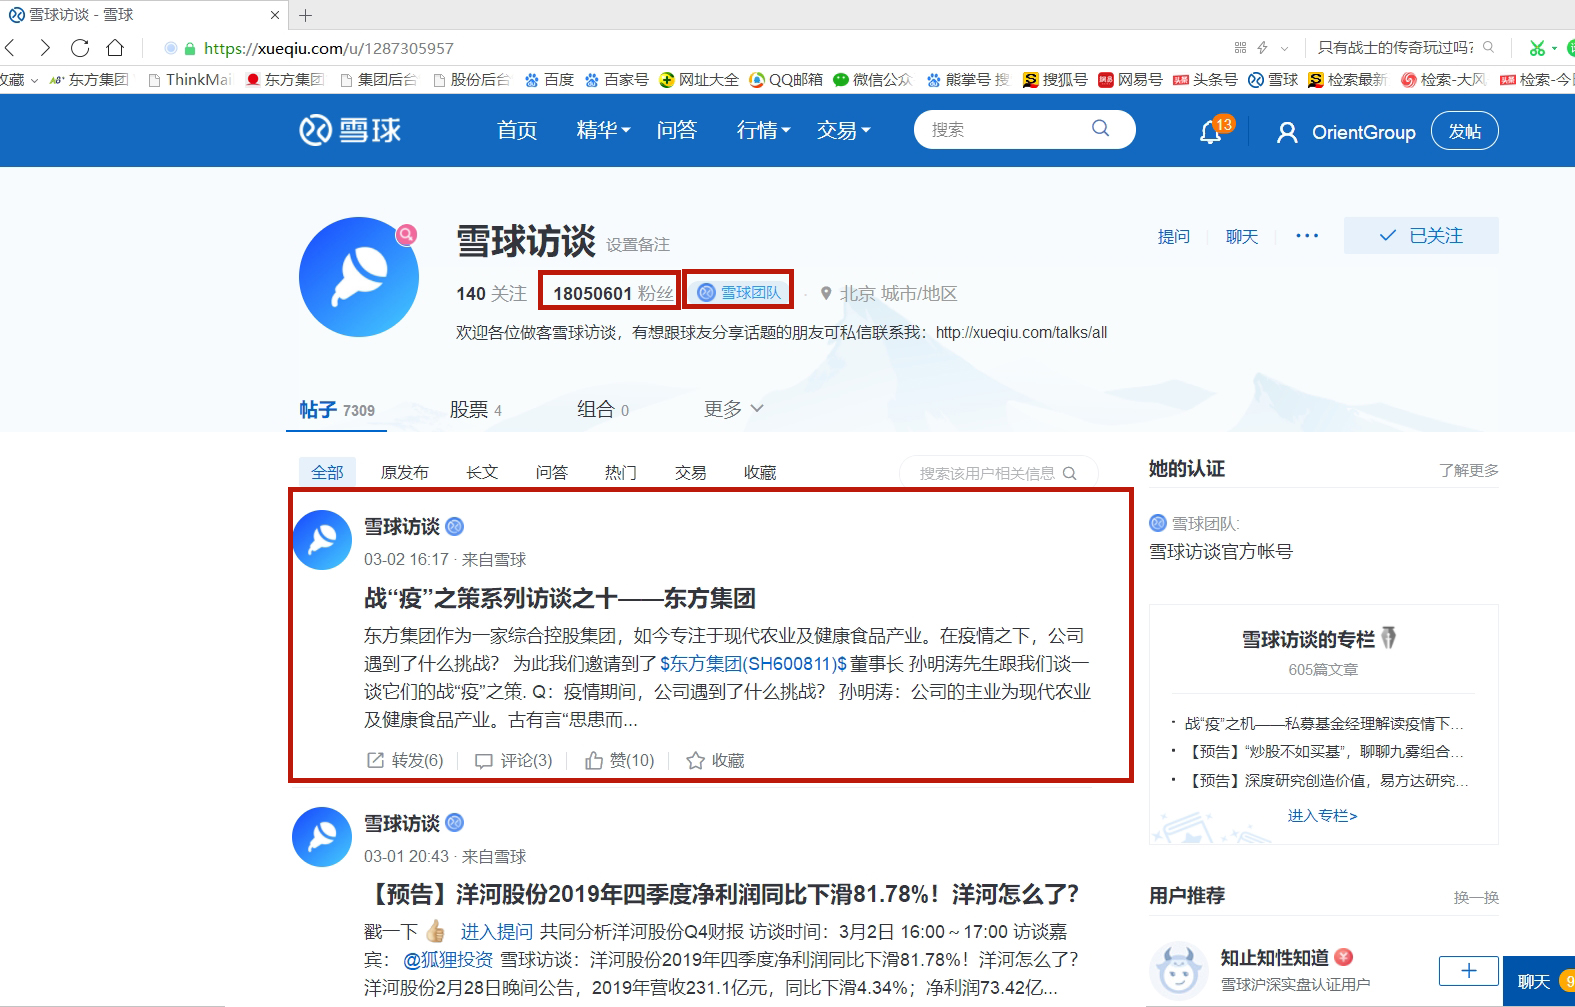Click 进入专栏> link
Viewport: 1575px width, 1007px height.
1322,815
